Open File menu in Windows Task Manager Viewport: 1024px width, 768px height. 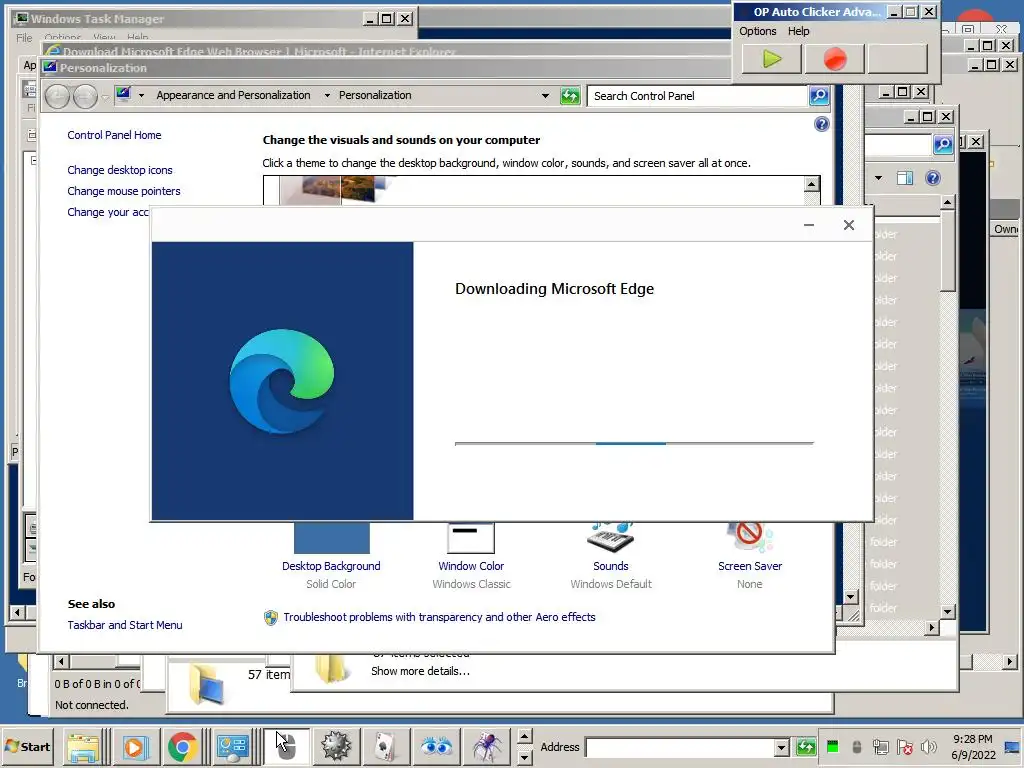[x=24, y=38]
